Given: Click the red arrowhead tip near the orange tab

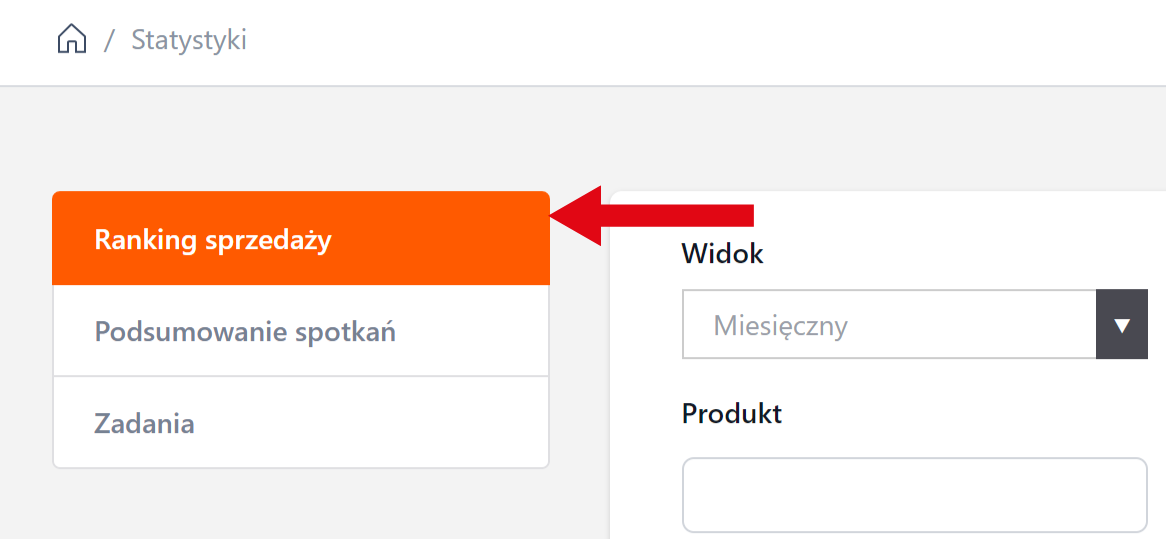Looking at the screenshot, I should click(558, 215).
